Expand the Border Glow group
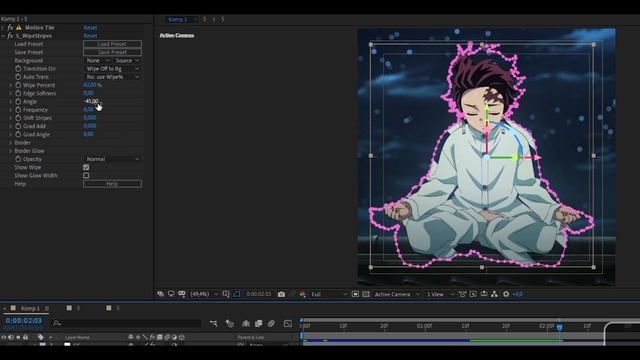The width and height of the screenshot is (640, 360). click(x=11, y=151)
